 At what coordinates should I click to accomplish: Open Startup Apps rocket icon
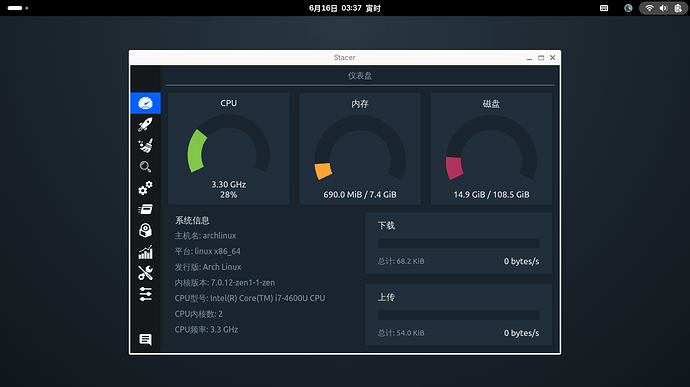(x=145, y=125)
